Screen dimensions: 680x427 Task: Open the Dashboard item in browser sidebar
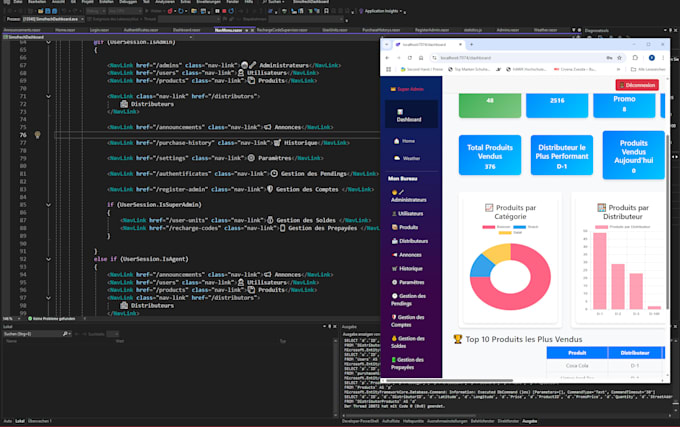tap(409, 115)
